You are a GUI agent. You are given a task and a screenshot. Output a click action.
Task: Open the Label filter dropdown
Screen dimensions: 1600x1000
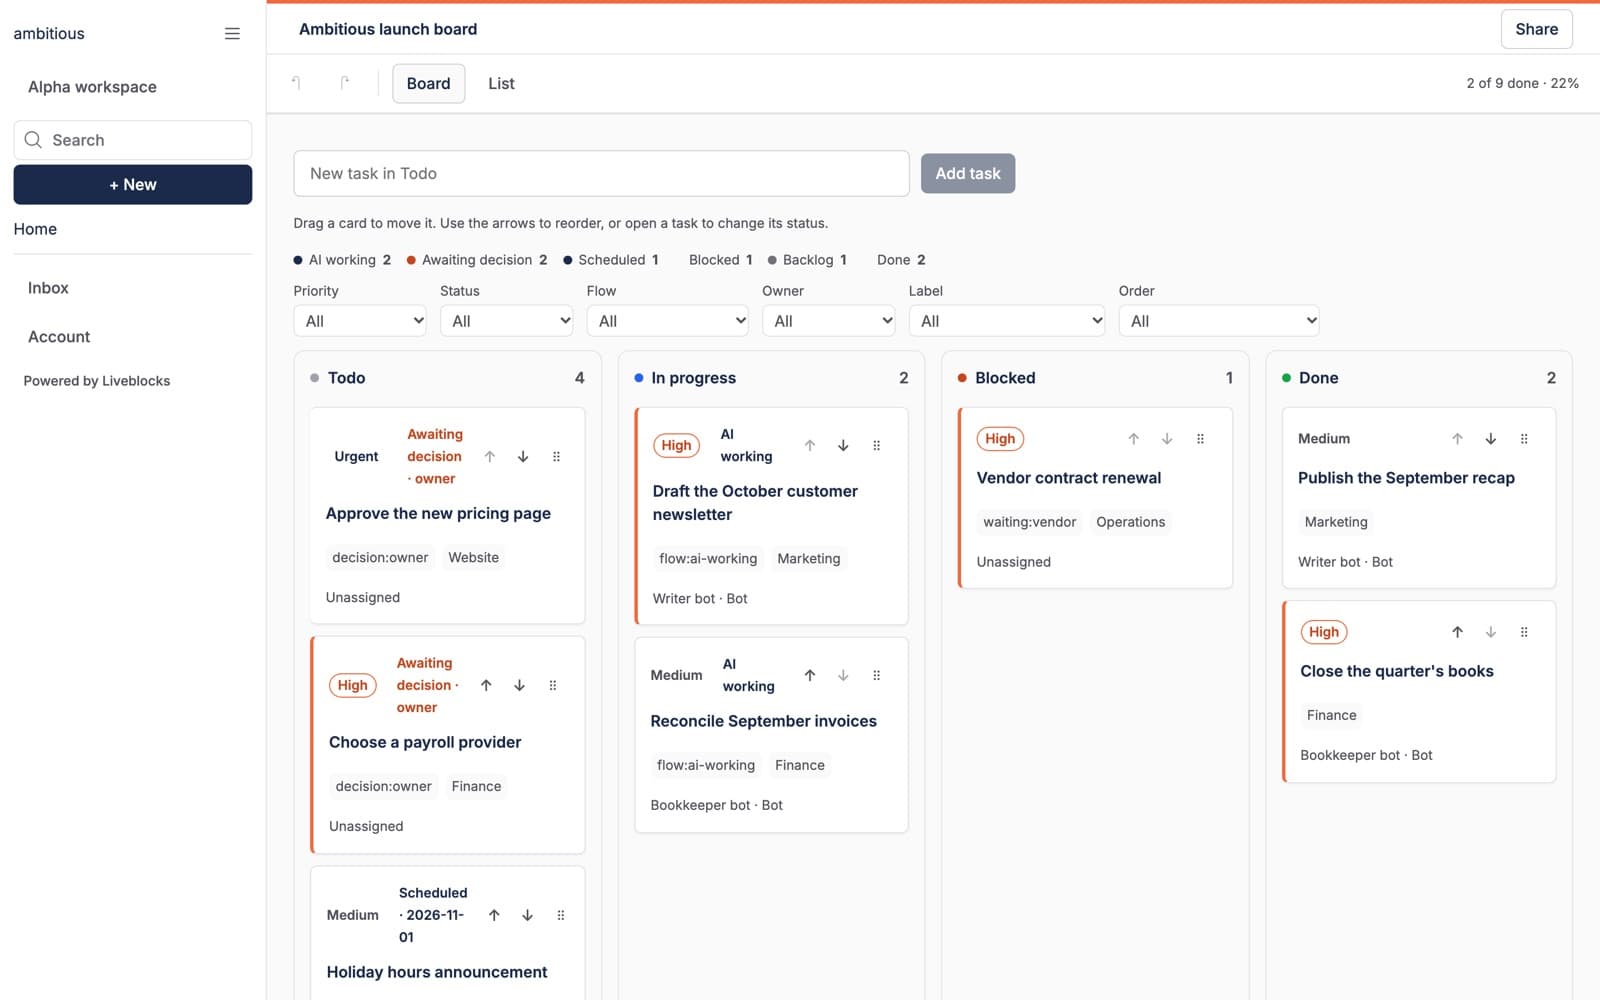[1007, 321]
